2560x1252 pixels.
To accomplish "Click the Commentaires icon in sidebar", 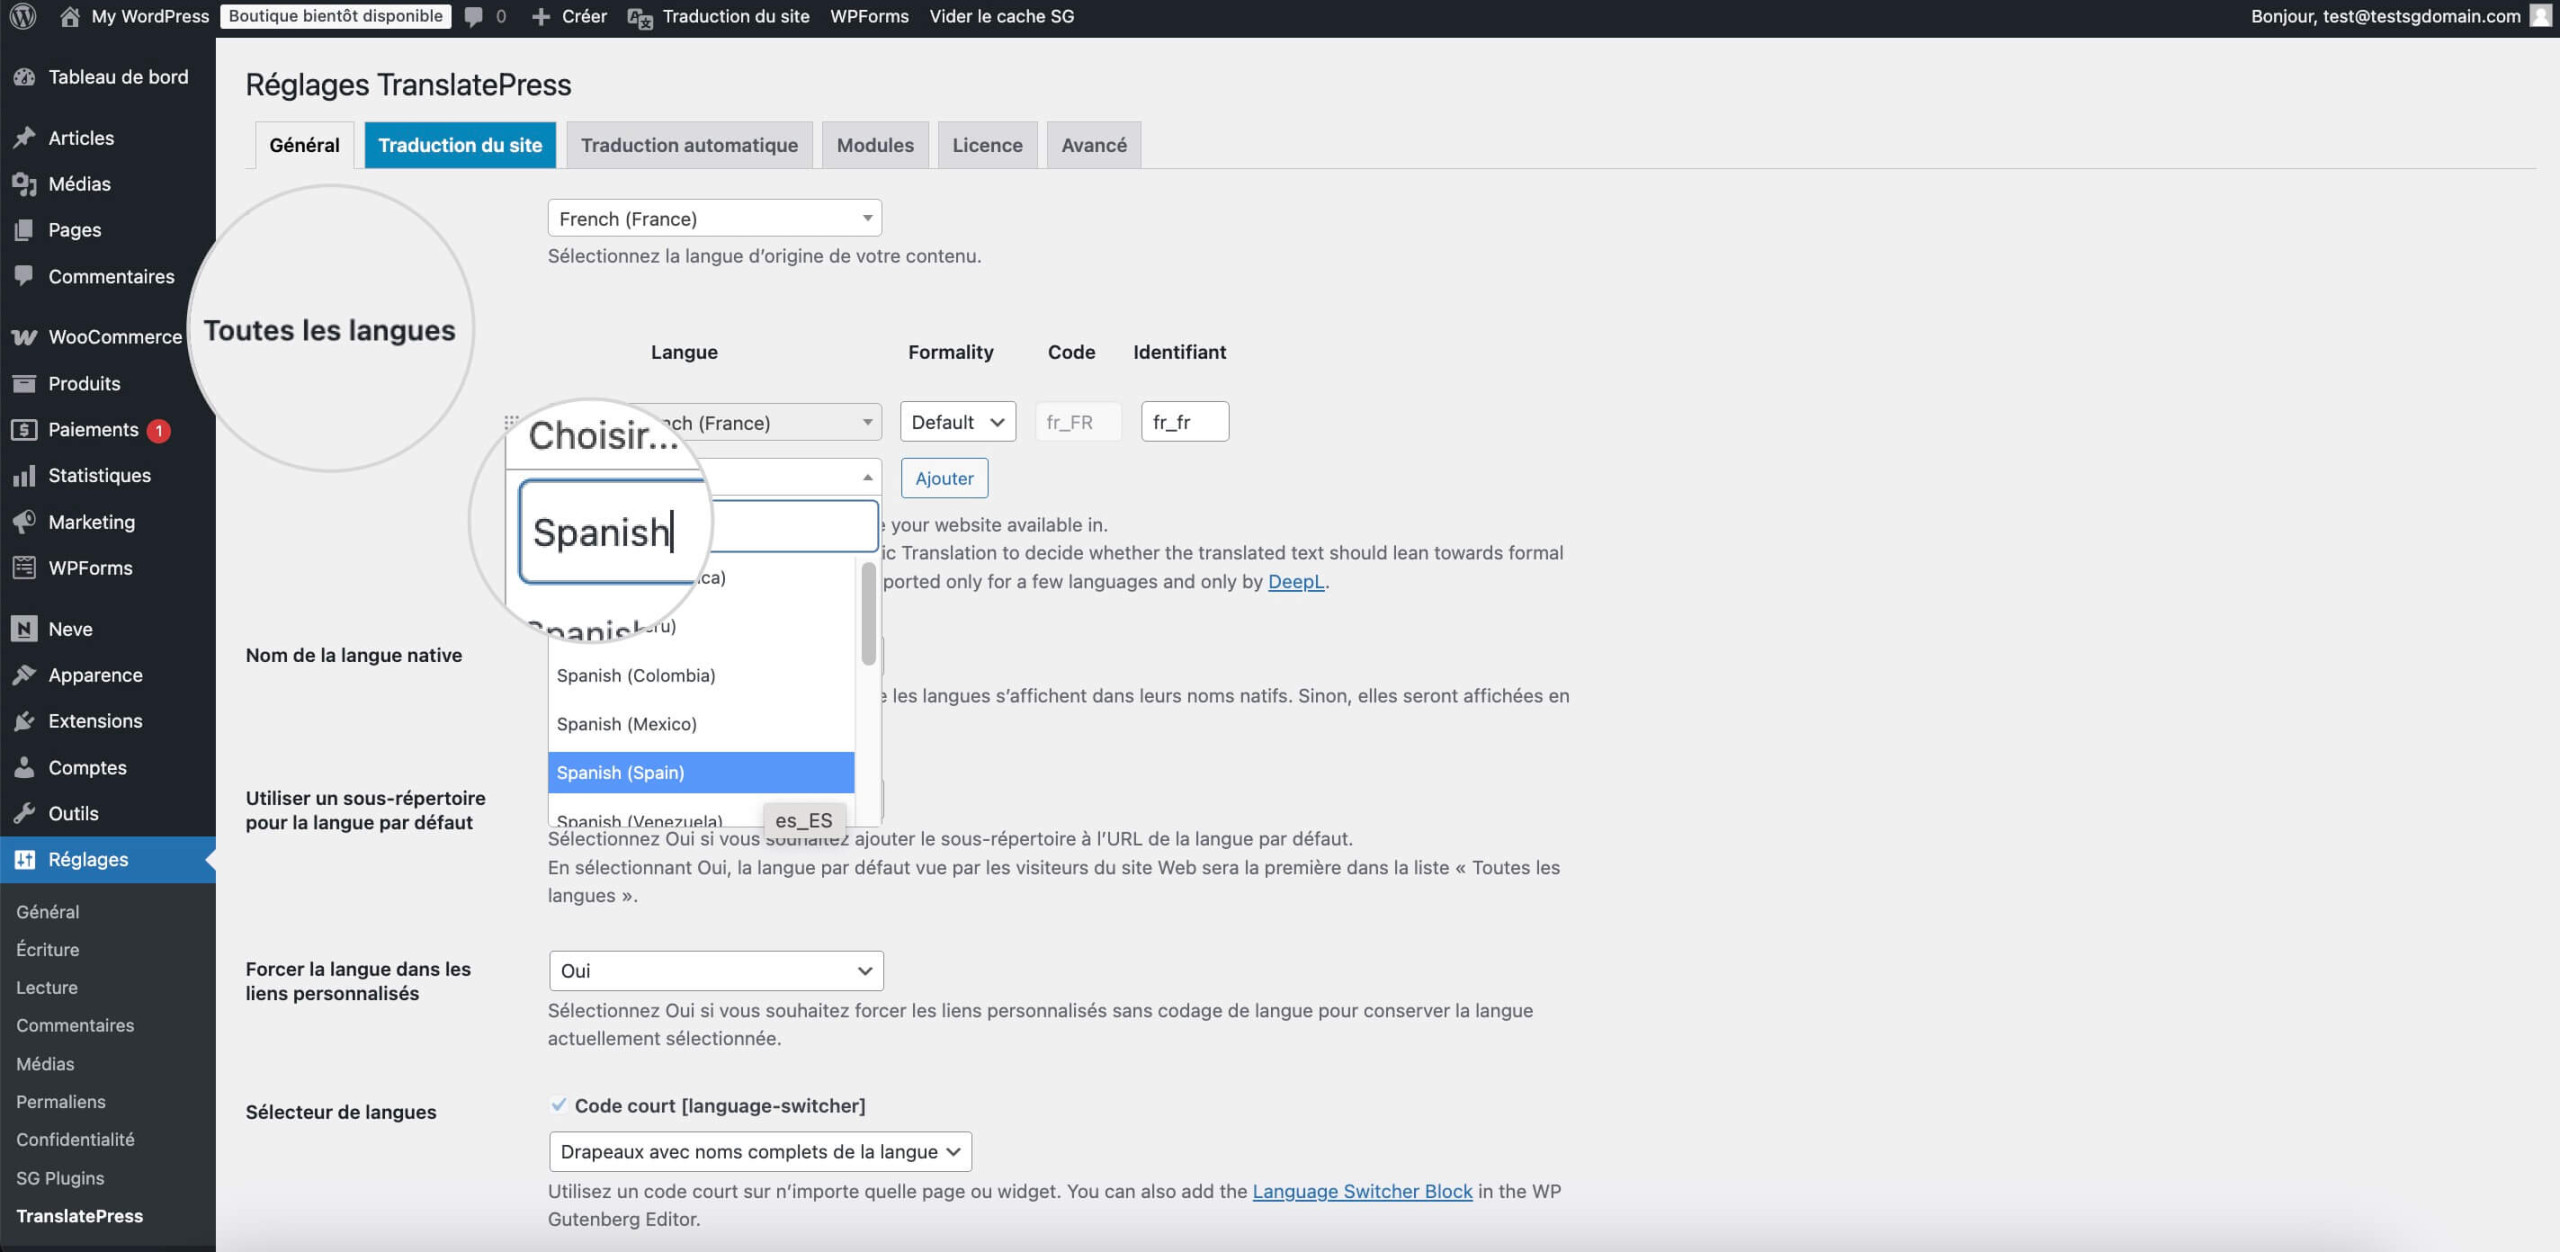I will coord(25,276).
